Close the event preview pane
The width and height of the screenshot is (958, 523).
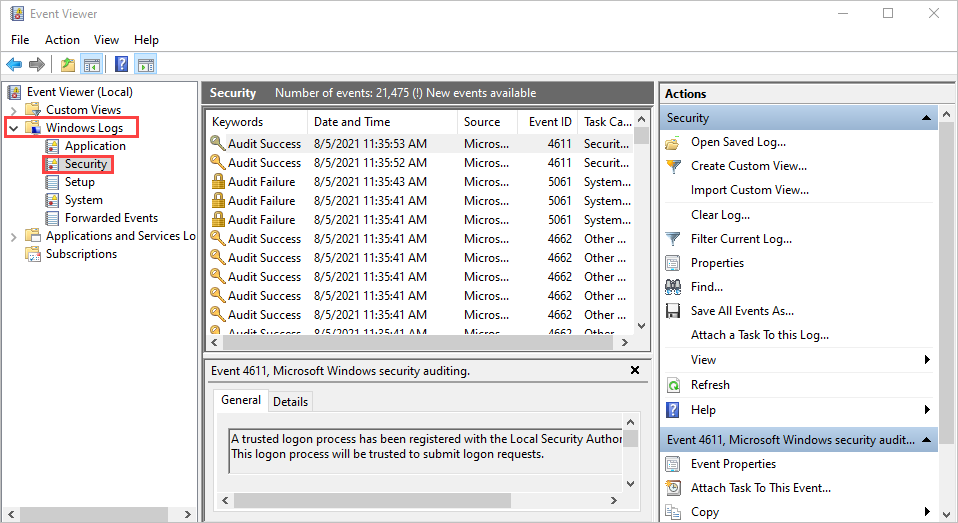(x=635, y=370)
